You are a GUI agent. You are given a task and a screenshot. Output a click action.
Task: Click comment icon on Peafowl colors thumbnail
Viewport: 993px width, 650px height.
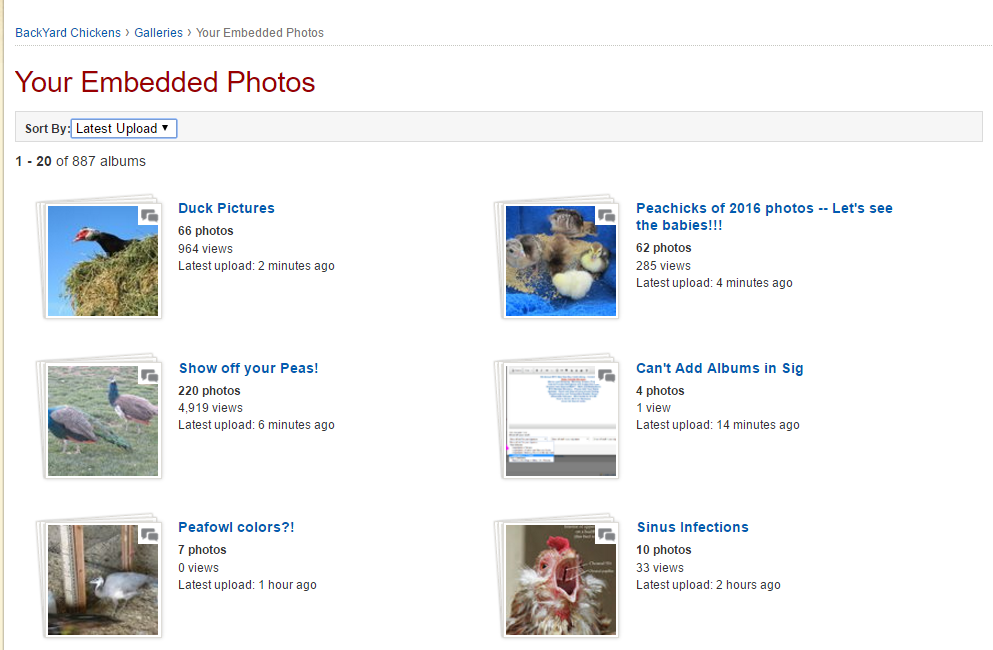pyautogui.click(x=149, y=535)
